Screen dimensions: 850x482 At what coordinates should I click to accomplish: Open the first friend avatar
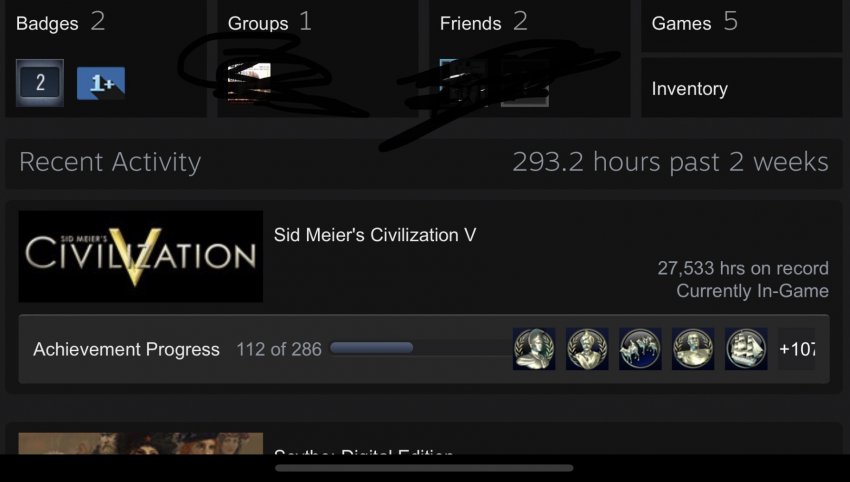[462, 82]
